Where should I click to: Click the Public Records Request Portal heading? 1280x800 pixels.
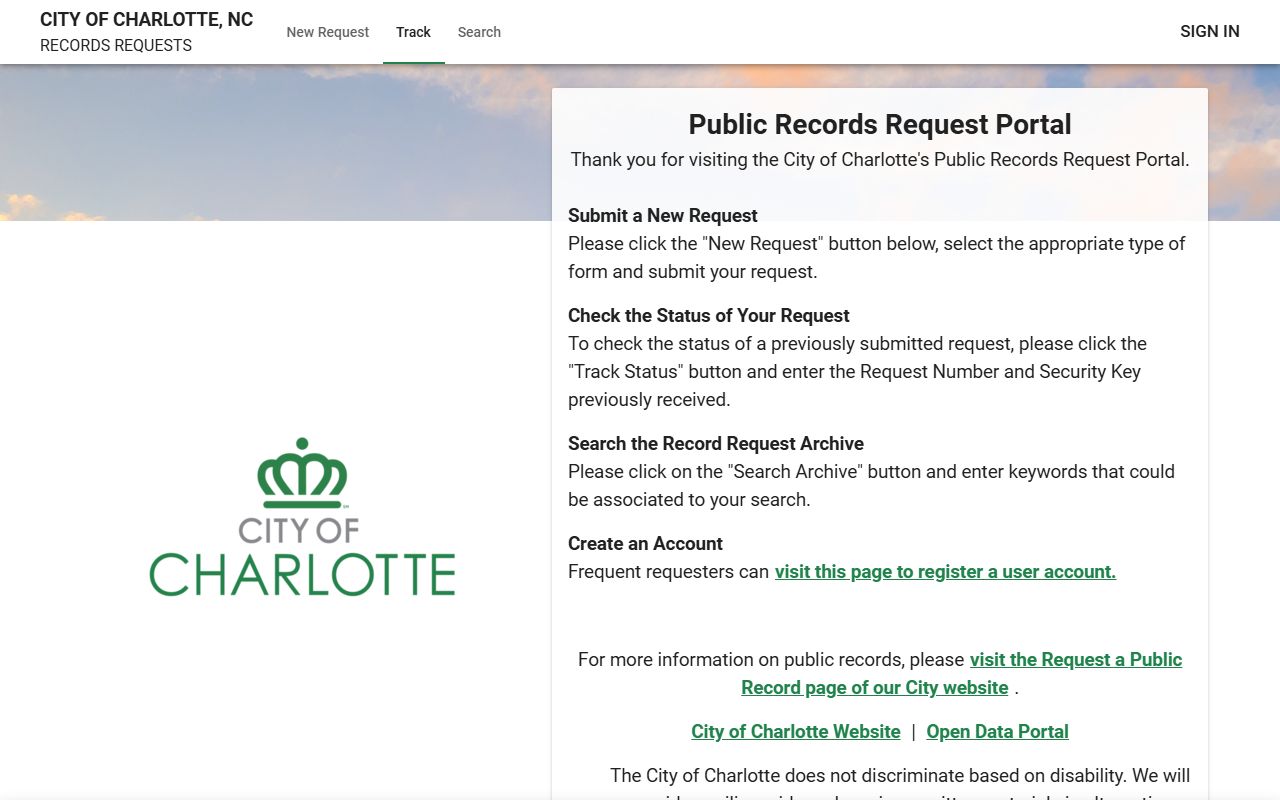click(880, 124)
